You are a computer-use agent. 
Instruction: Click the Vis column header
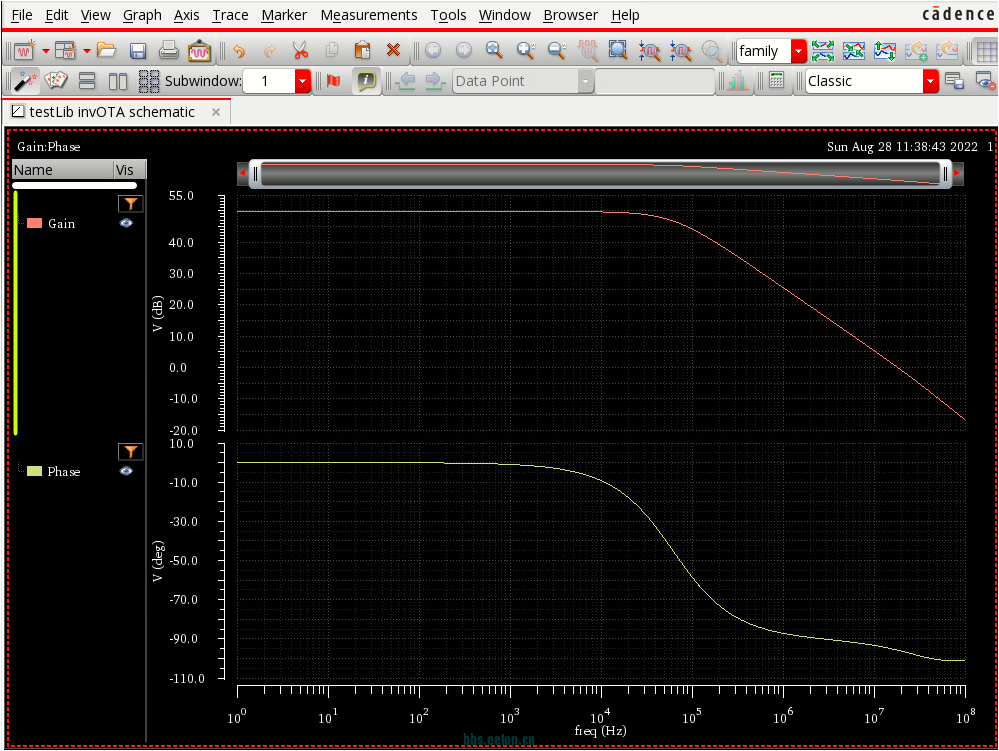click(129, 169)
